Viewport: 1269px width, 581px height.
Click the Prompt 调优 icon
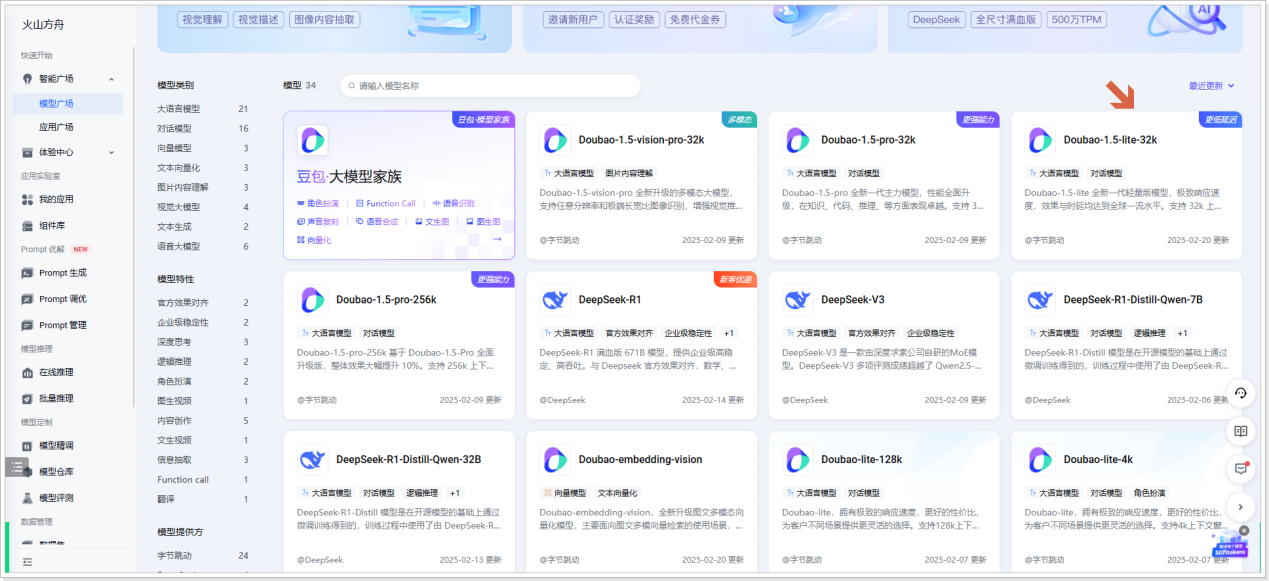[27, 298]
